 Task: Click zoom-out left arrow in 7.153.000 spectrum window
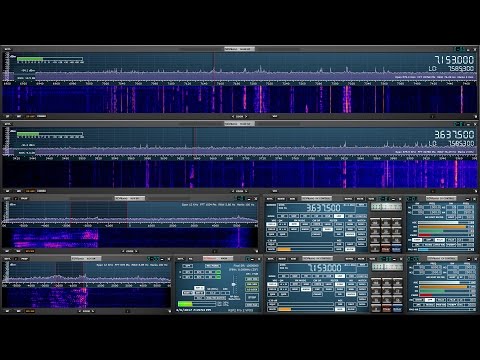(233, 116)
